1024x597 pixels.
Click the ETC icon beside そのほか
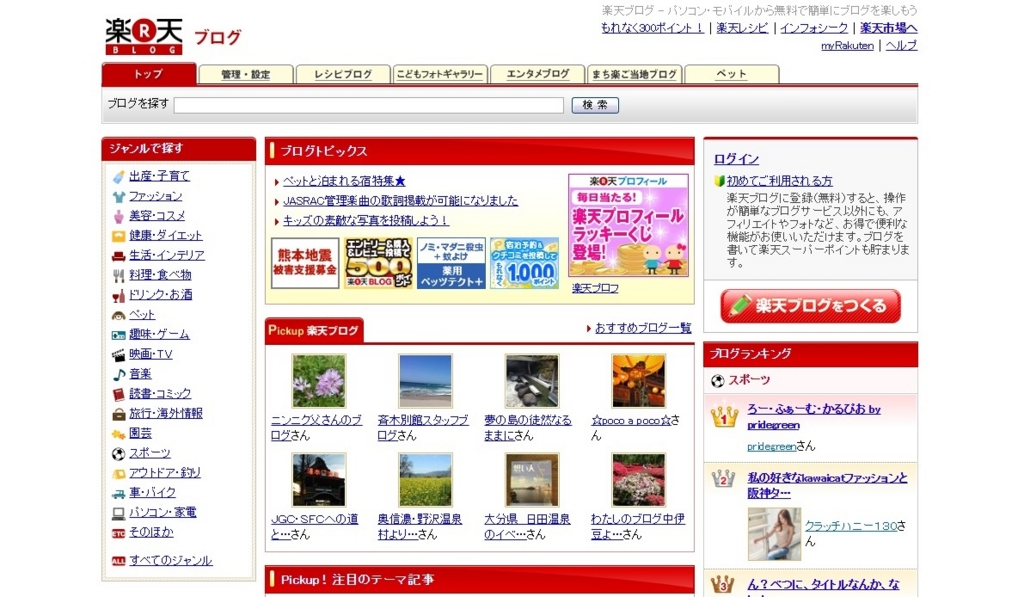click(118, 533)
